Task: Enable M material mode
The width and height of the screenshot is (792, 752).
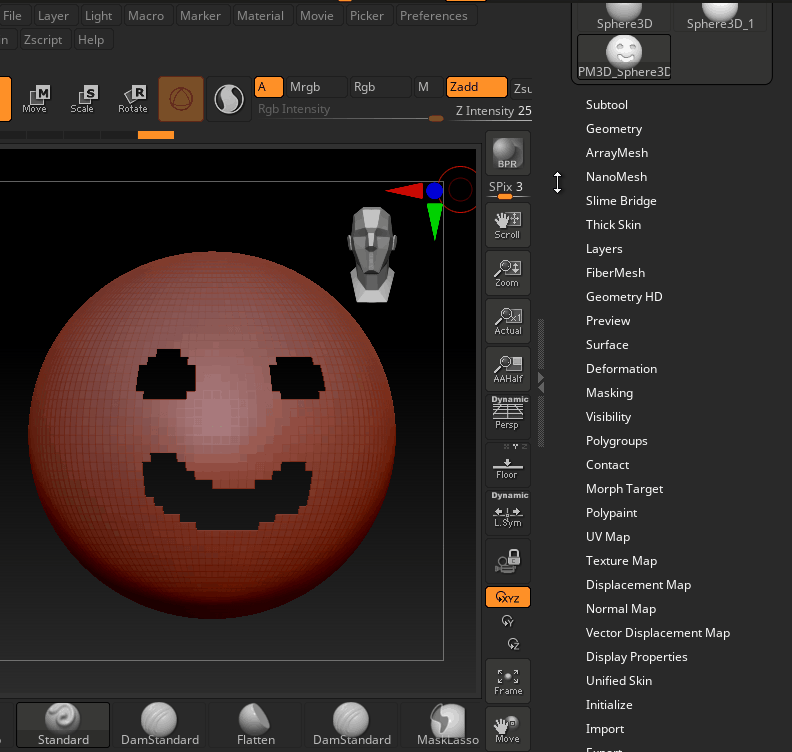Action: click(x=429, y=87)
